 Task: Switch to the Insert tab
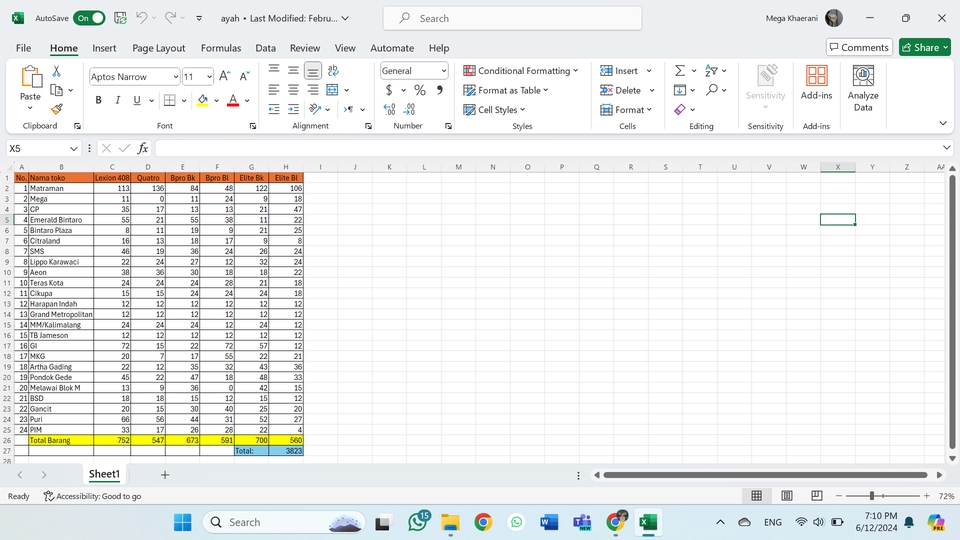[104, 48]
